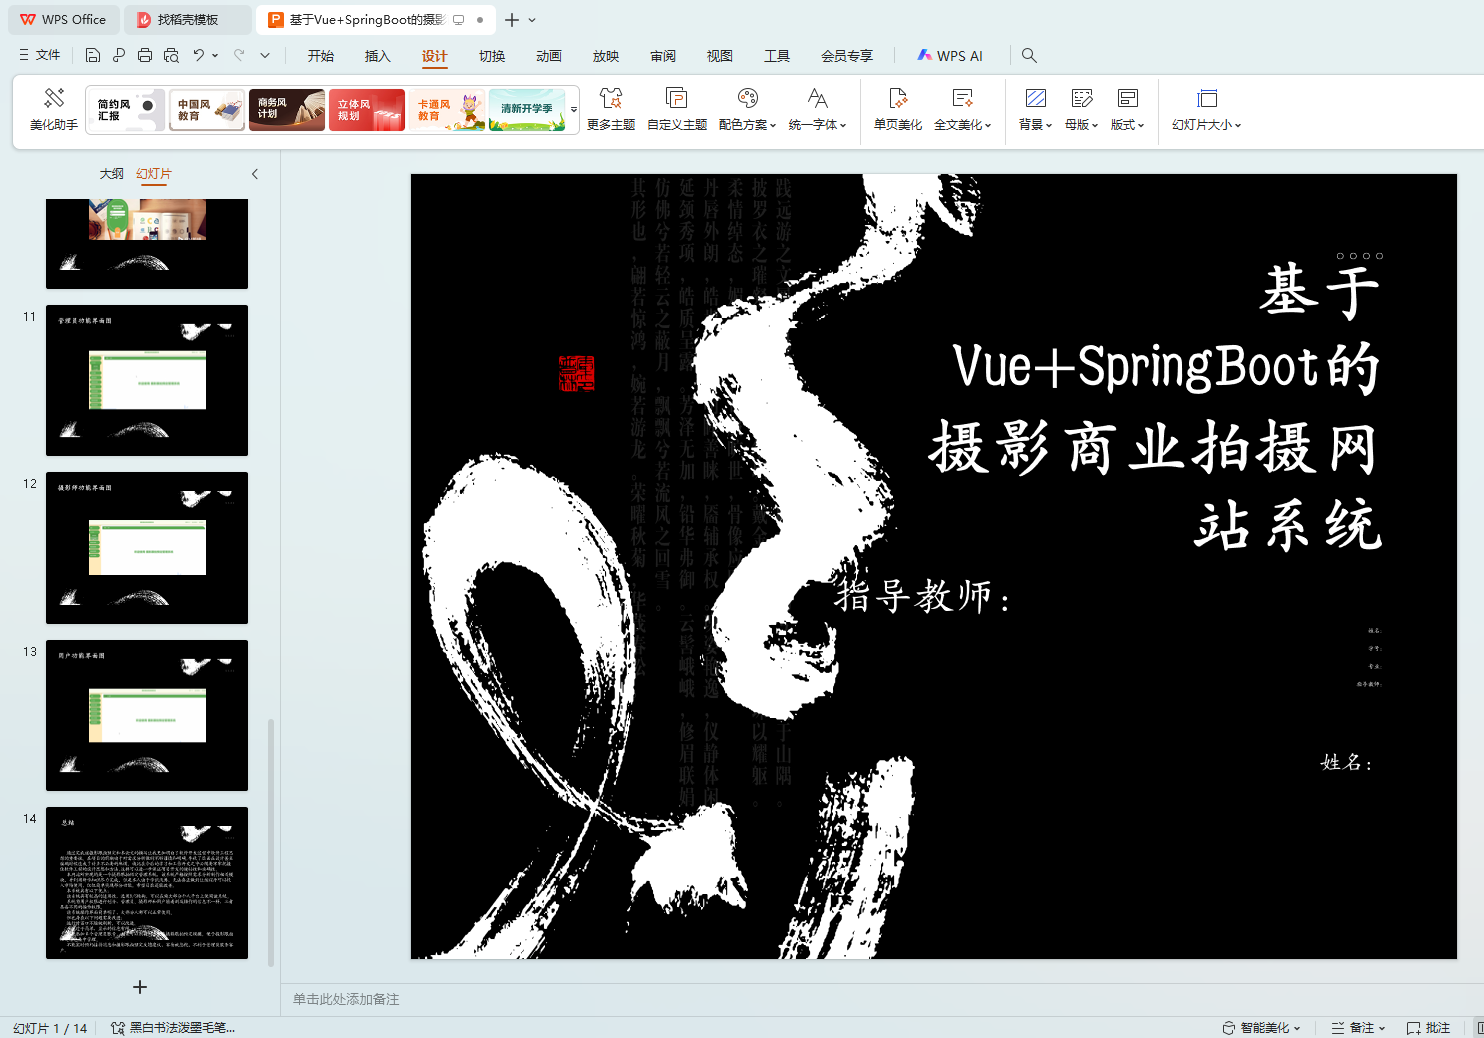Click the 姓名 text on the slide
Image resolution: width=1484 pixels, height=1038 pixels.
[1346, 762]
